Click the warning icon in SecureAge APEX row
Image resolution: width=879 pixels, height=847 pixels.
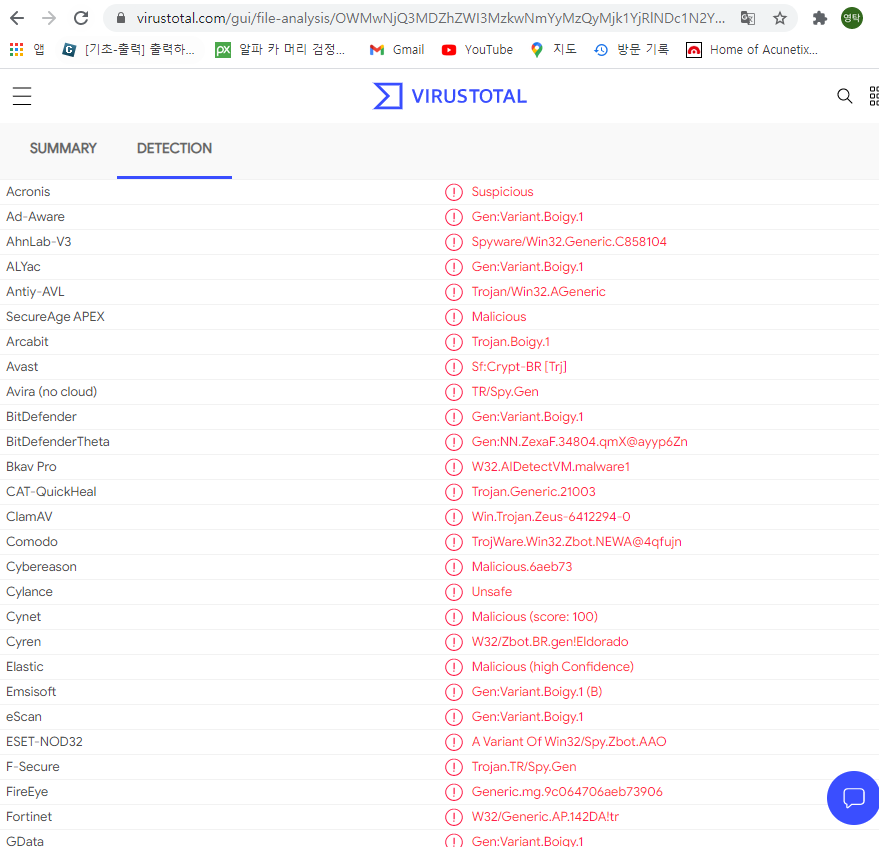pyautogui.click(x=454, y=317)
